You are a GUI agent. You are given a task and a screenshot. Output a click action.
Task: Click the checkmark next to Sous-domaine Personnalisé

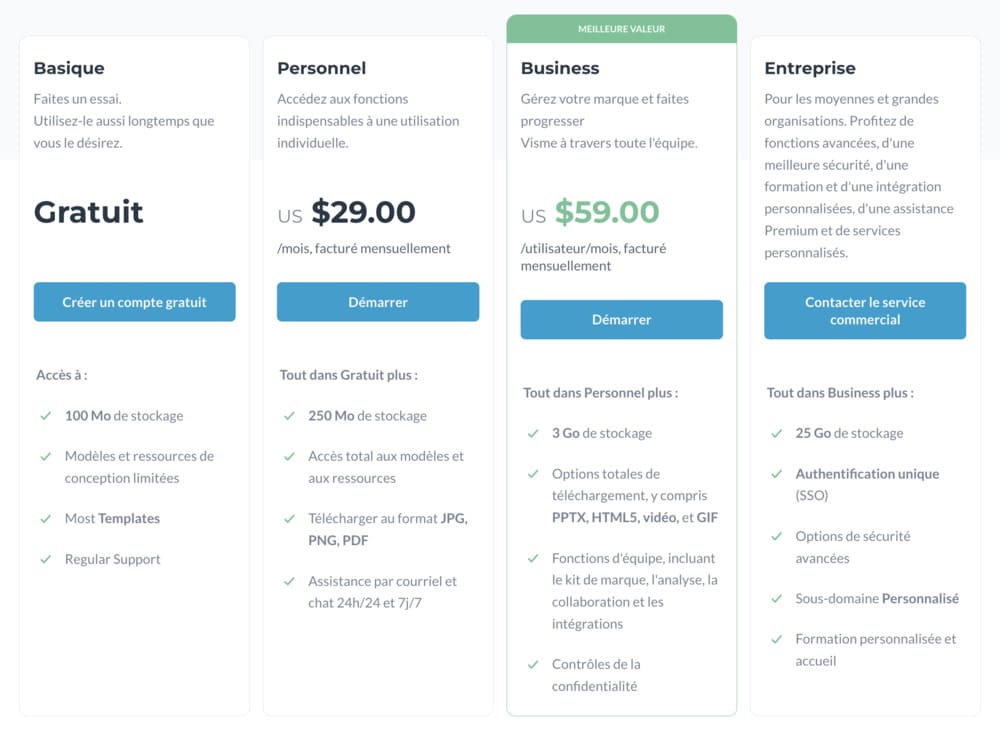tap(776, 598)
